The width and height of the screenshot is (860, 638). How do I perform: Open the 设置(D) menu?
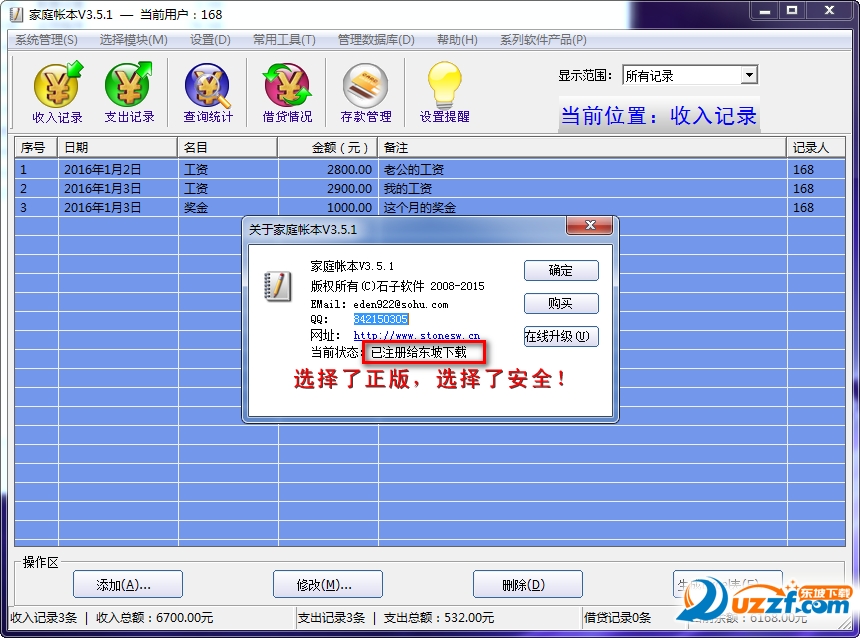click(210, 40)
